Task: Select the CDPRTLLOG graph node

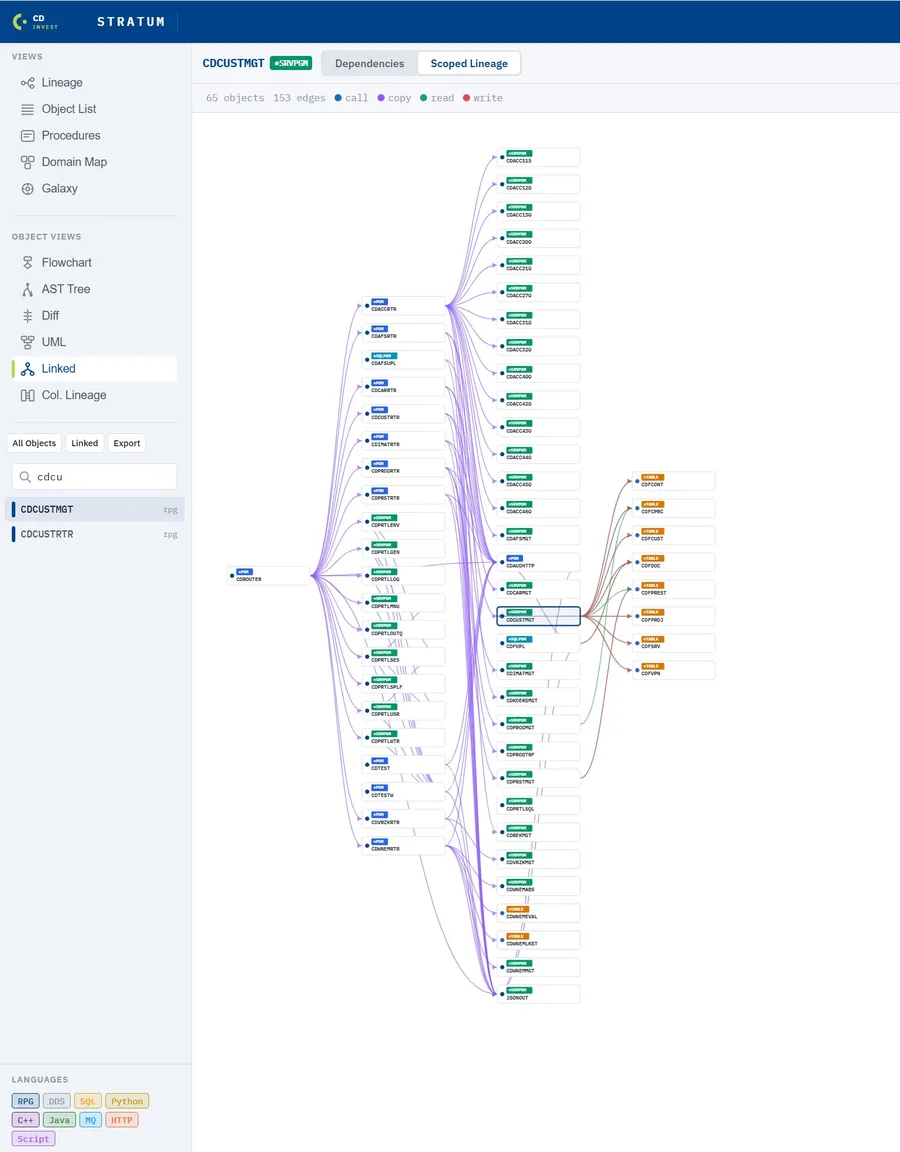Action: click(403, 576)
